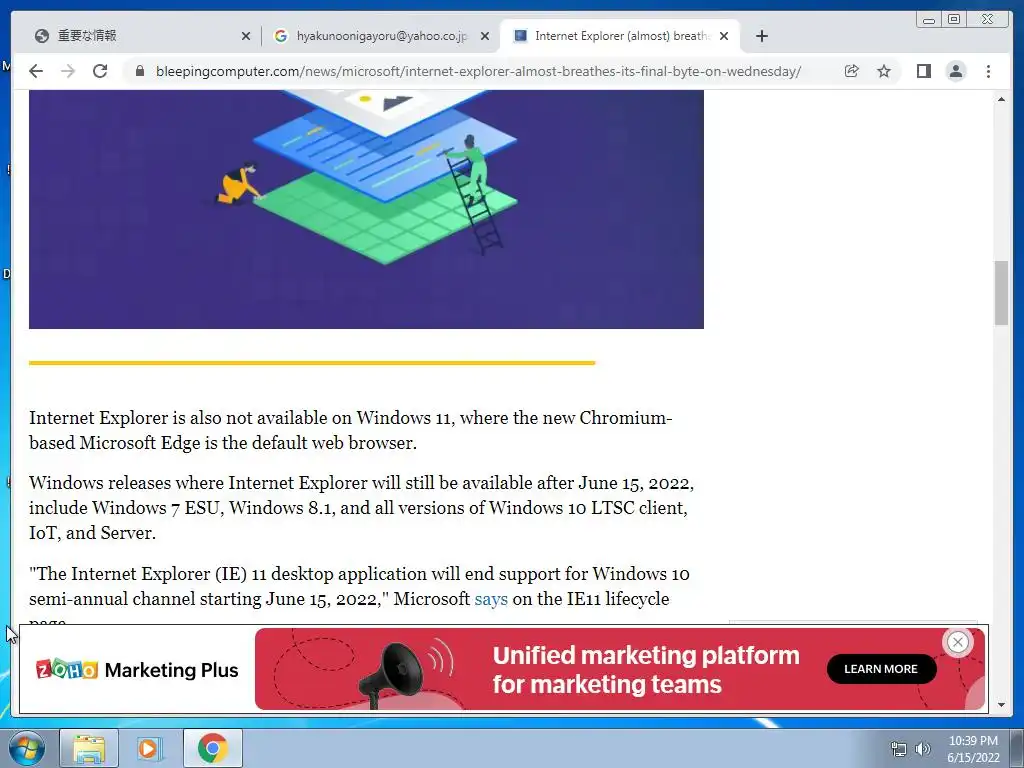
Task: Dismiss the Zoho banner ad
Action: 957,643
